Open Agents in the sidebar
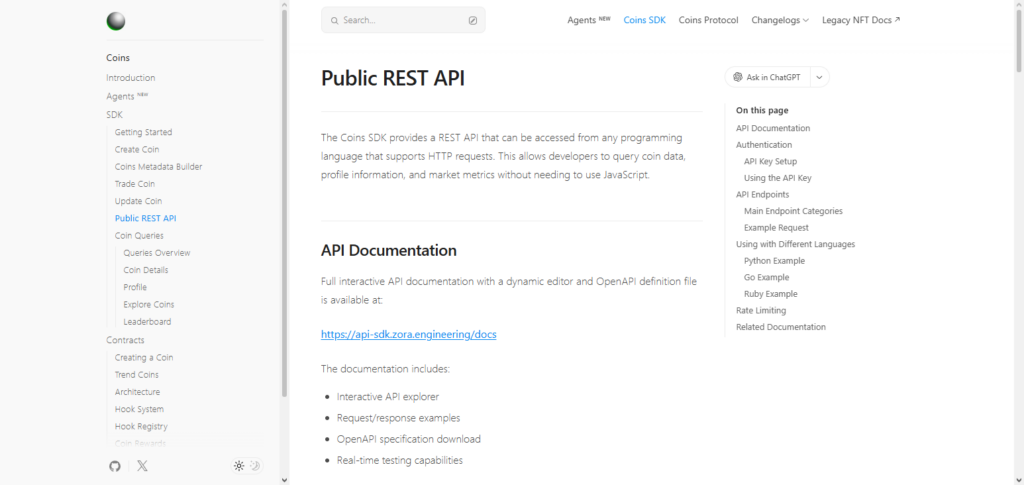Image resolution: width=1024 pixels, height=485 pixels. tap(127, 96)
